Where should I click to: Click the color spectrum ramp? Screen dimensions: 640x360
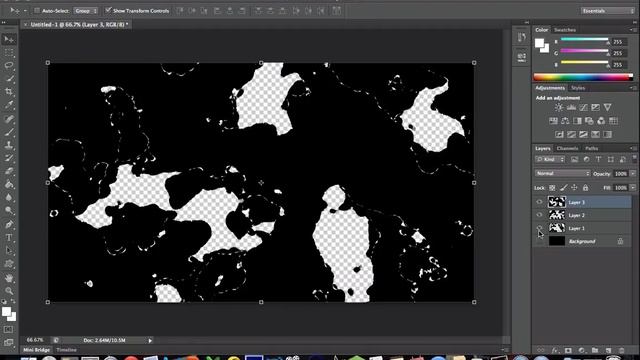(583, 77)
